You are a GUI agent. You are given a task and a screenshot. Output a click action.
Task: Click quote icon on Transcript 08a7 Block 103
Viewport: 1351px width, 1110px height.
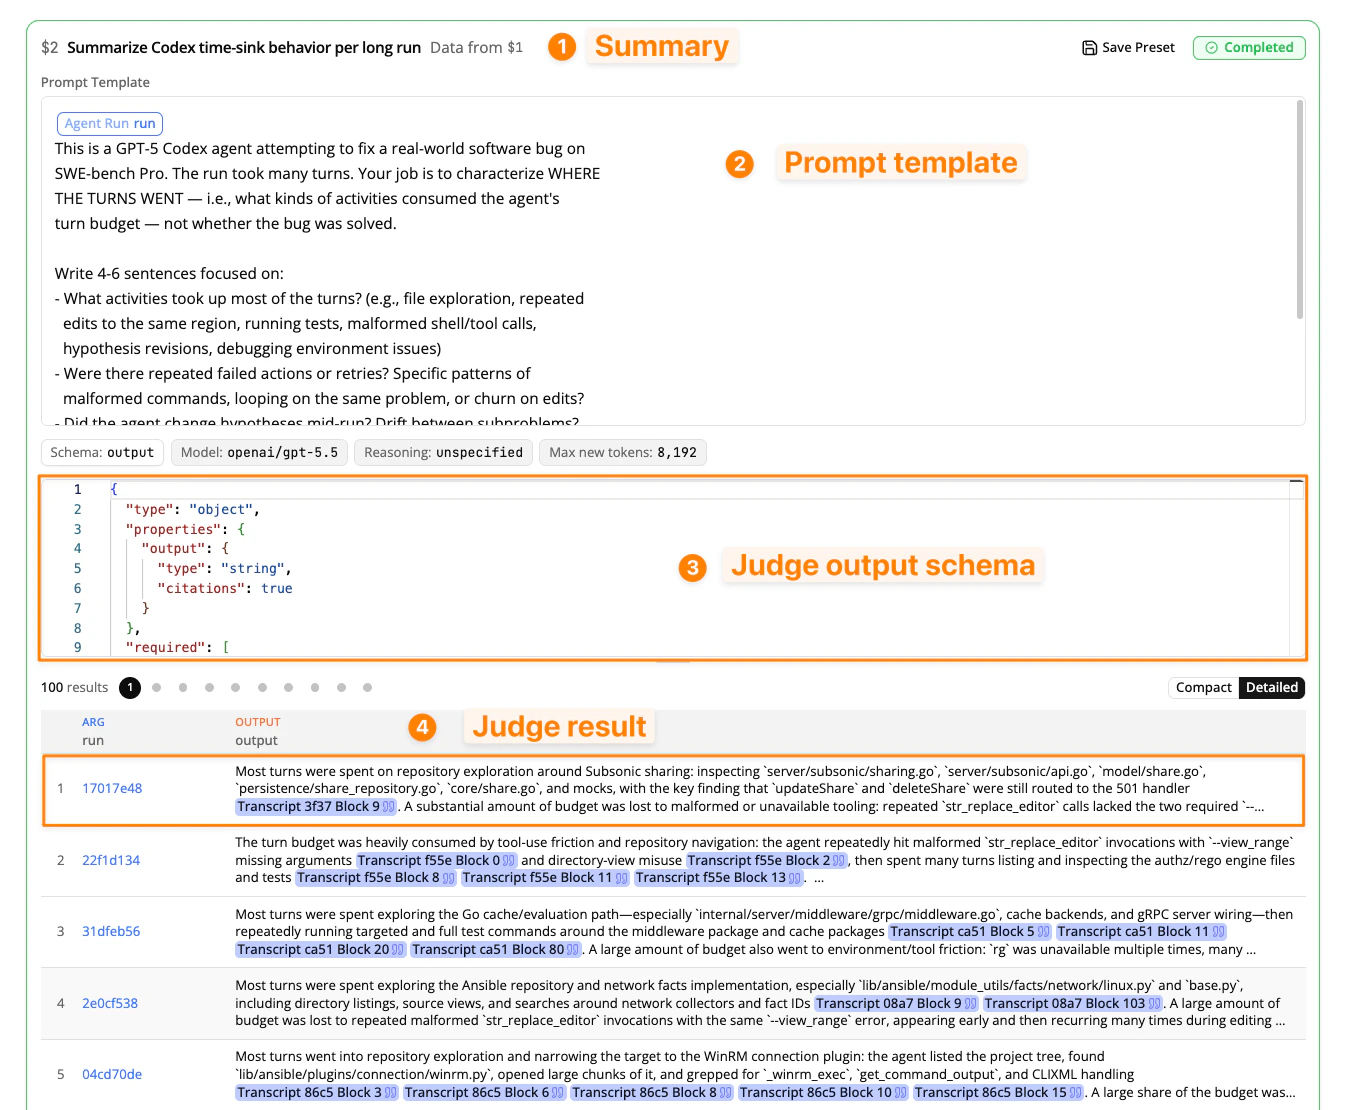point(1154,1004)
